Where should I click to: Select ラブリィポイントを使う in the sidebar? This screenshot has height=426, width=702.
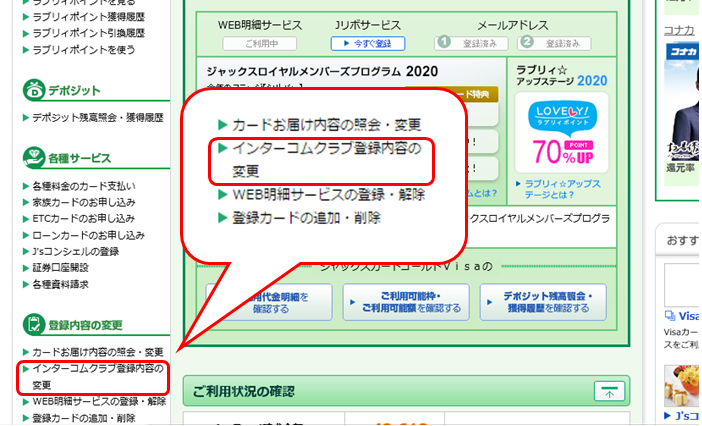click(x=83, y=50)
